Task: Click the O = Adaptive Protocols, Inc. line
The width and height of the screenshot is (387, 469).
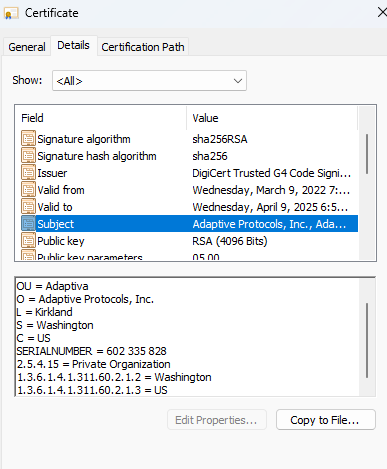Action: point(85,299)
